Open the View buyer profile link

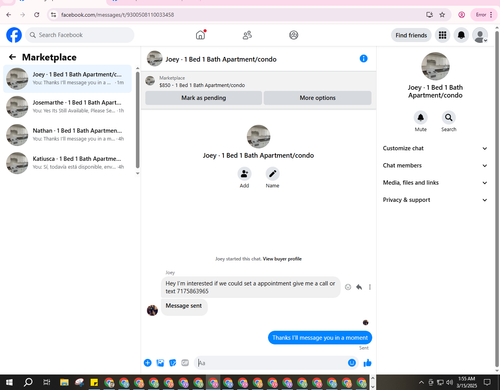(x=282, y=259)
